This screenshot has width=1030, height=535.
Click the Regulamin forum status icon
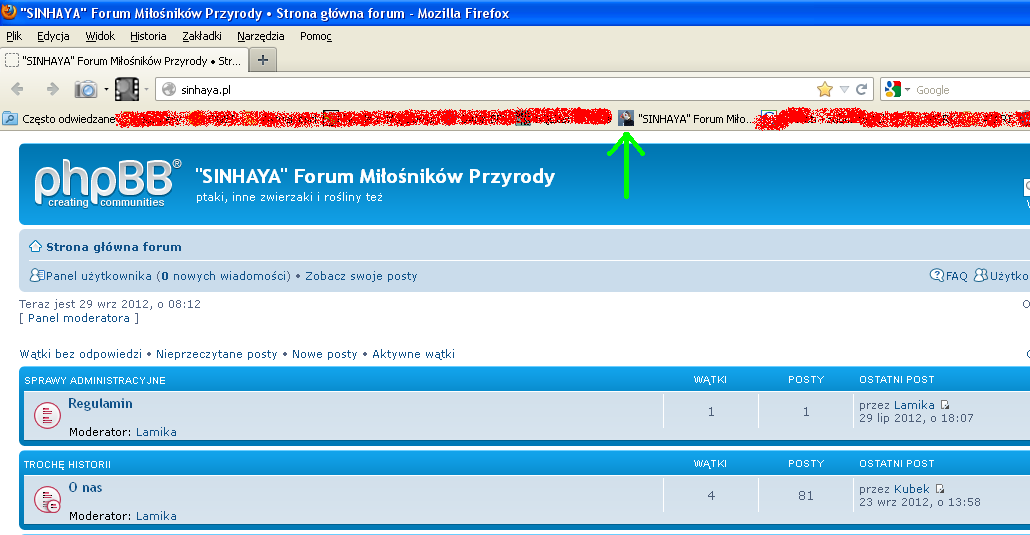(x=47, y=415)
